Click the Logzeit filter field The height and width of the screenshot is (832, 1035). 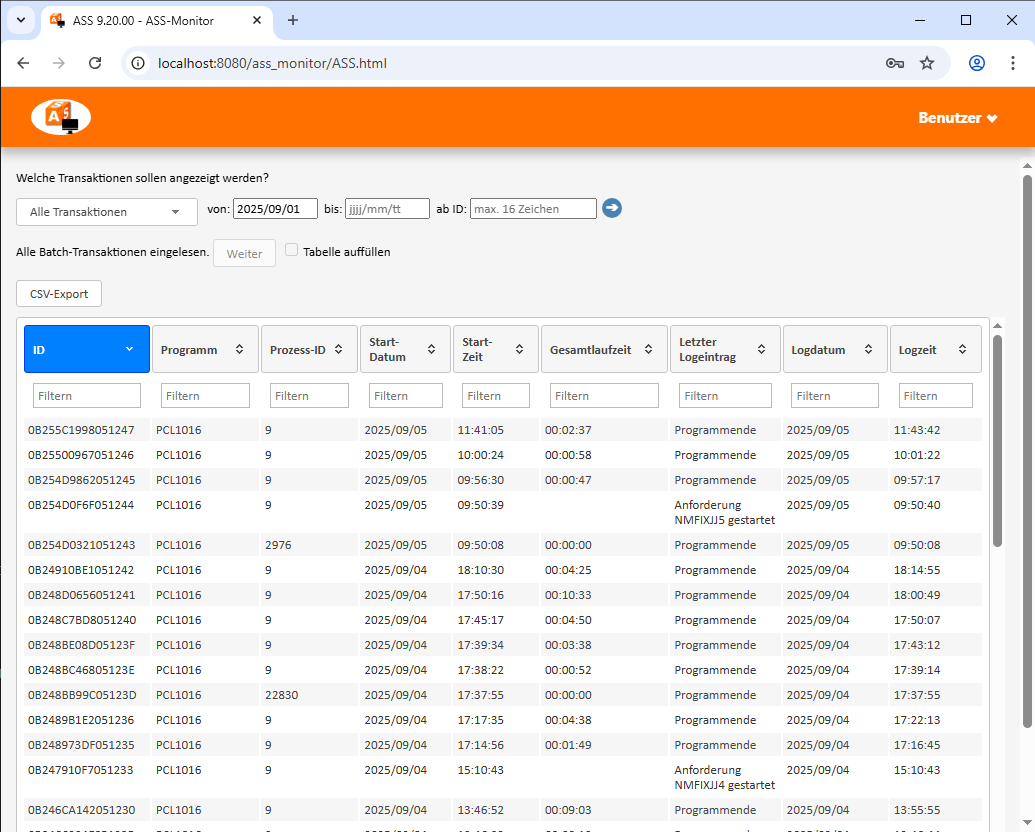[x=935, y=396]
